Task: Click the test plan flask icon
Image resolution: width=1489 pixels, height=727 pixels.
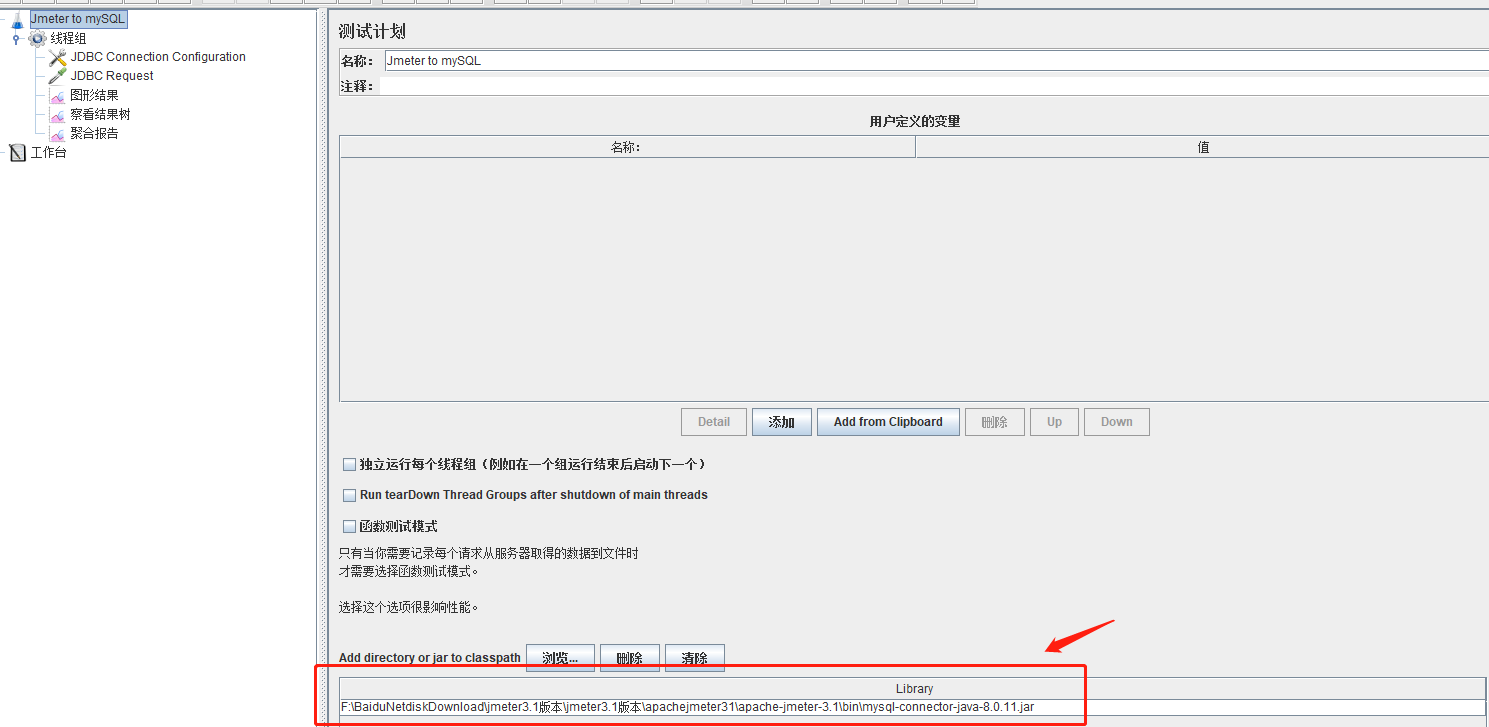Action: click(x=17, y=19)
